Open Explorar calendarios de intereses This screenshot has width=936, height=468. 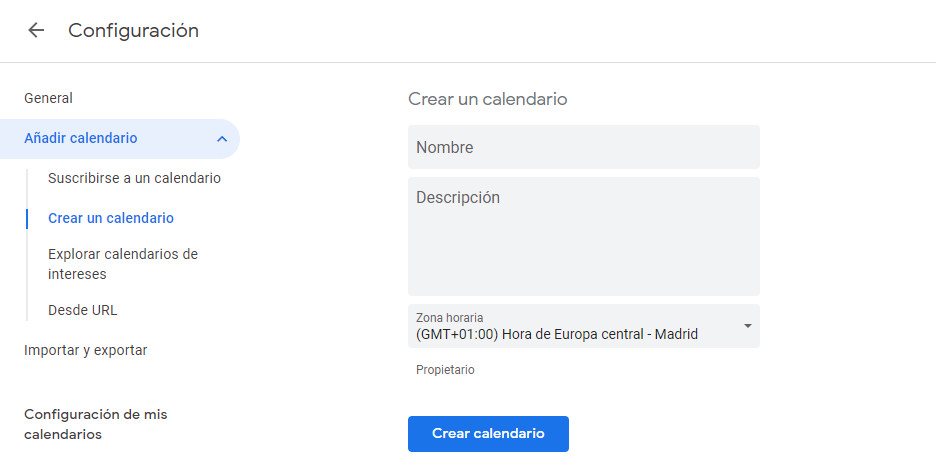(123, 264)
